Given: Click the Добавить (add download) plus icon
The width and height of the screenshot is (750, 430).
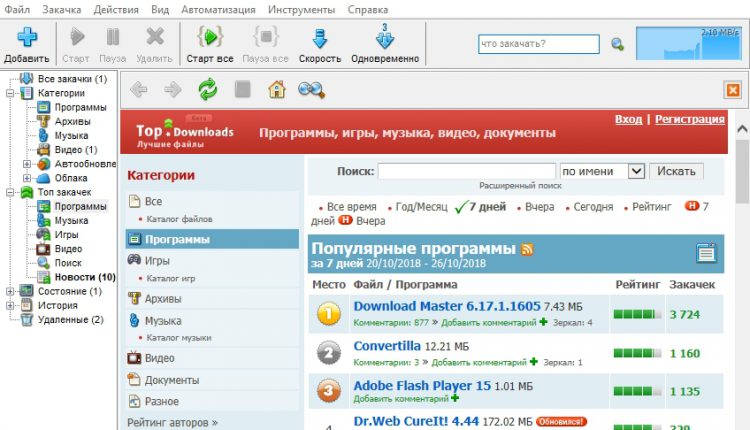Looking at the screenshot, I should [x=27, y=37].
